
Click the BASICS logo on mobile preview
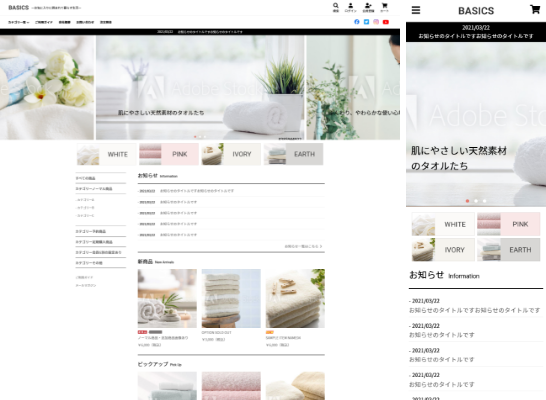click(x=476, y=11)
